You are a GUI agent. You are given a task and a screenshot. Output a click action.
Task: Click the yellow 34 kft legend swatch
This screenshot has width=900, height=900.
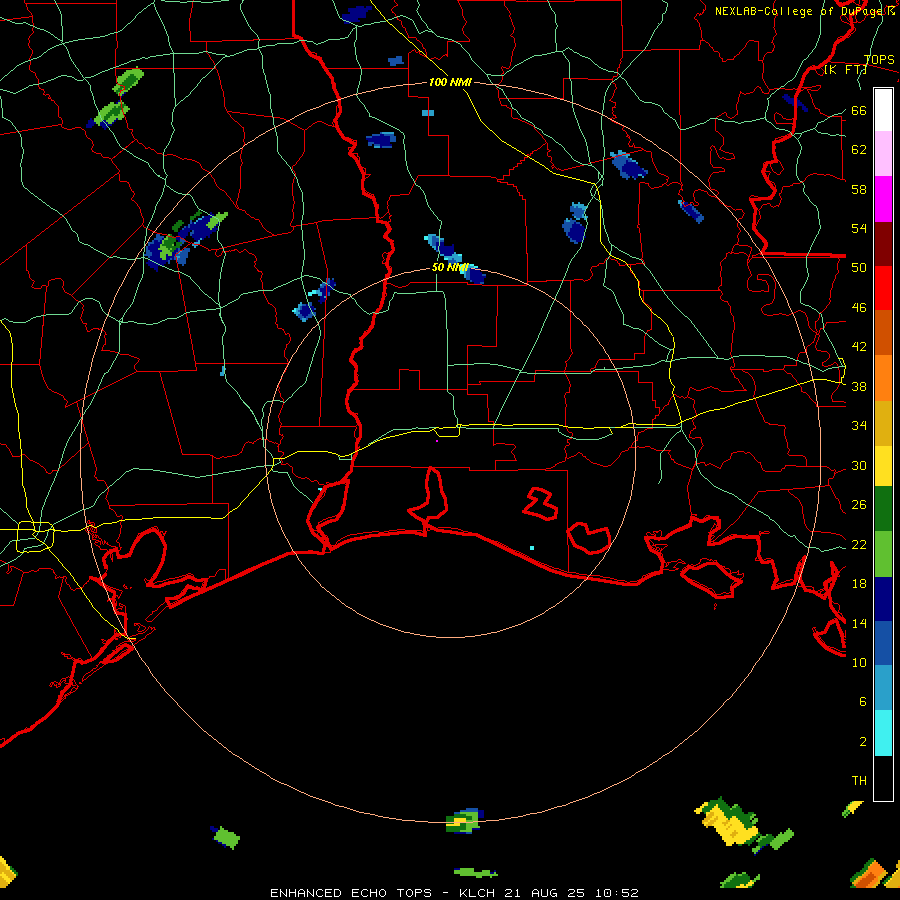(883, 466)
